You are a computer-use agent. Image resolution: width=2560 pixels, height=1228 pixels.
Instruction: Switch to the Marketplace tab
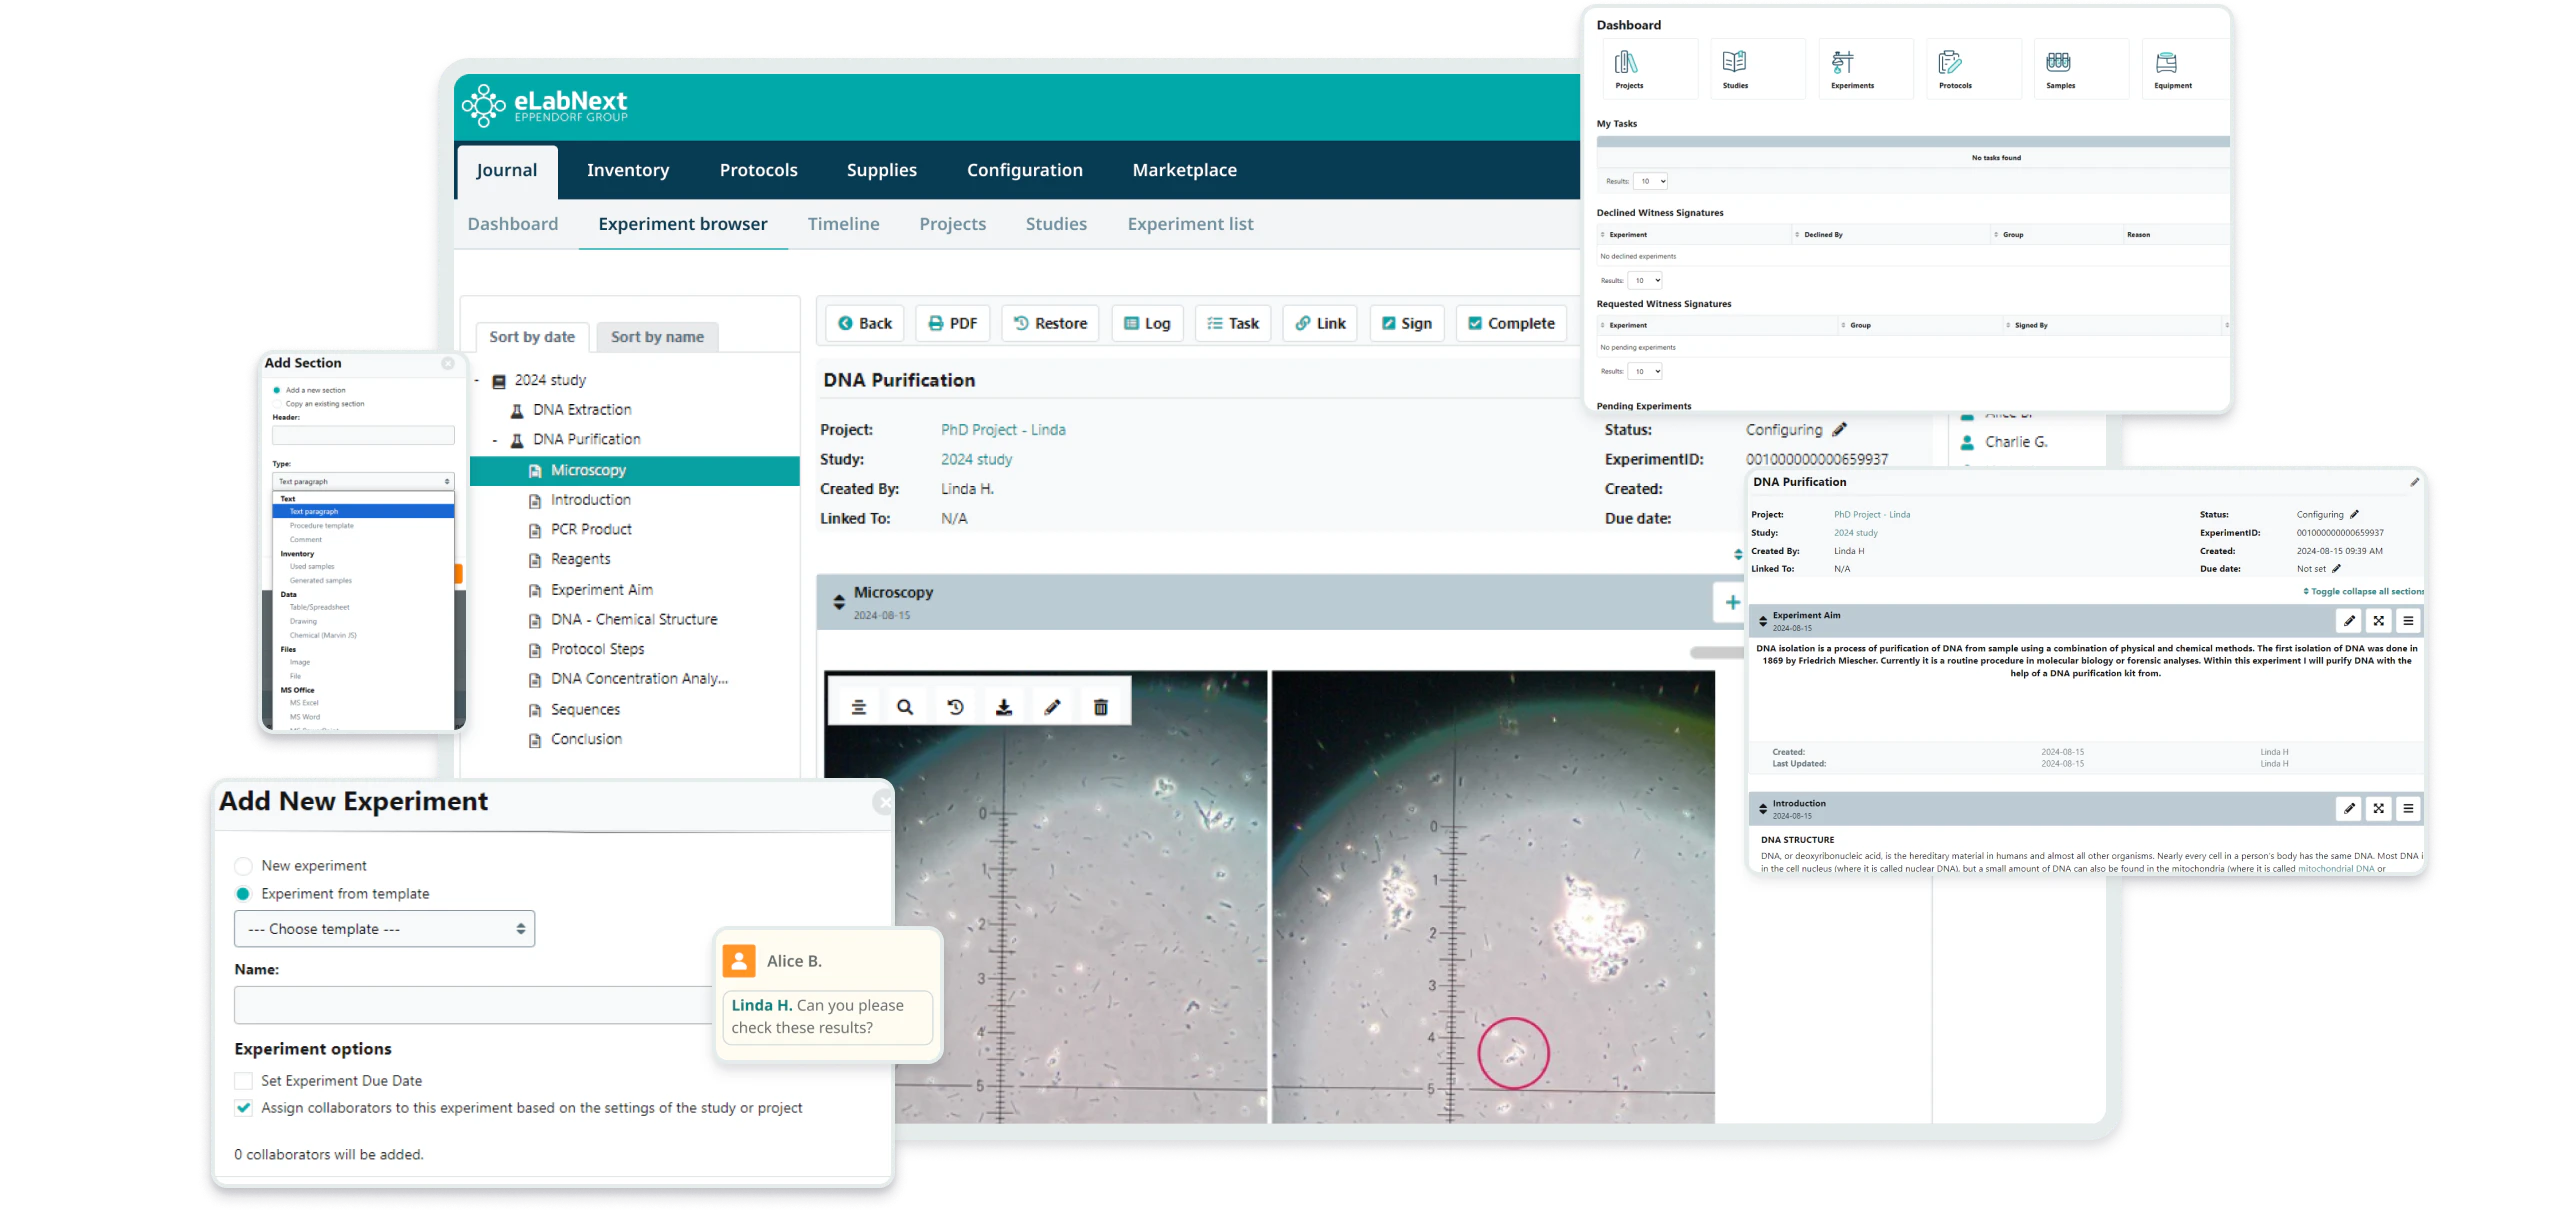[1184, 170]
